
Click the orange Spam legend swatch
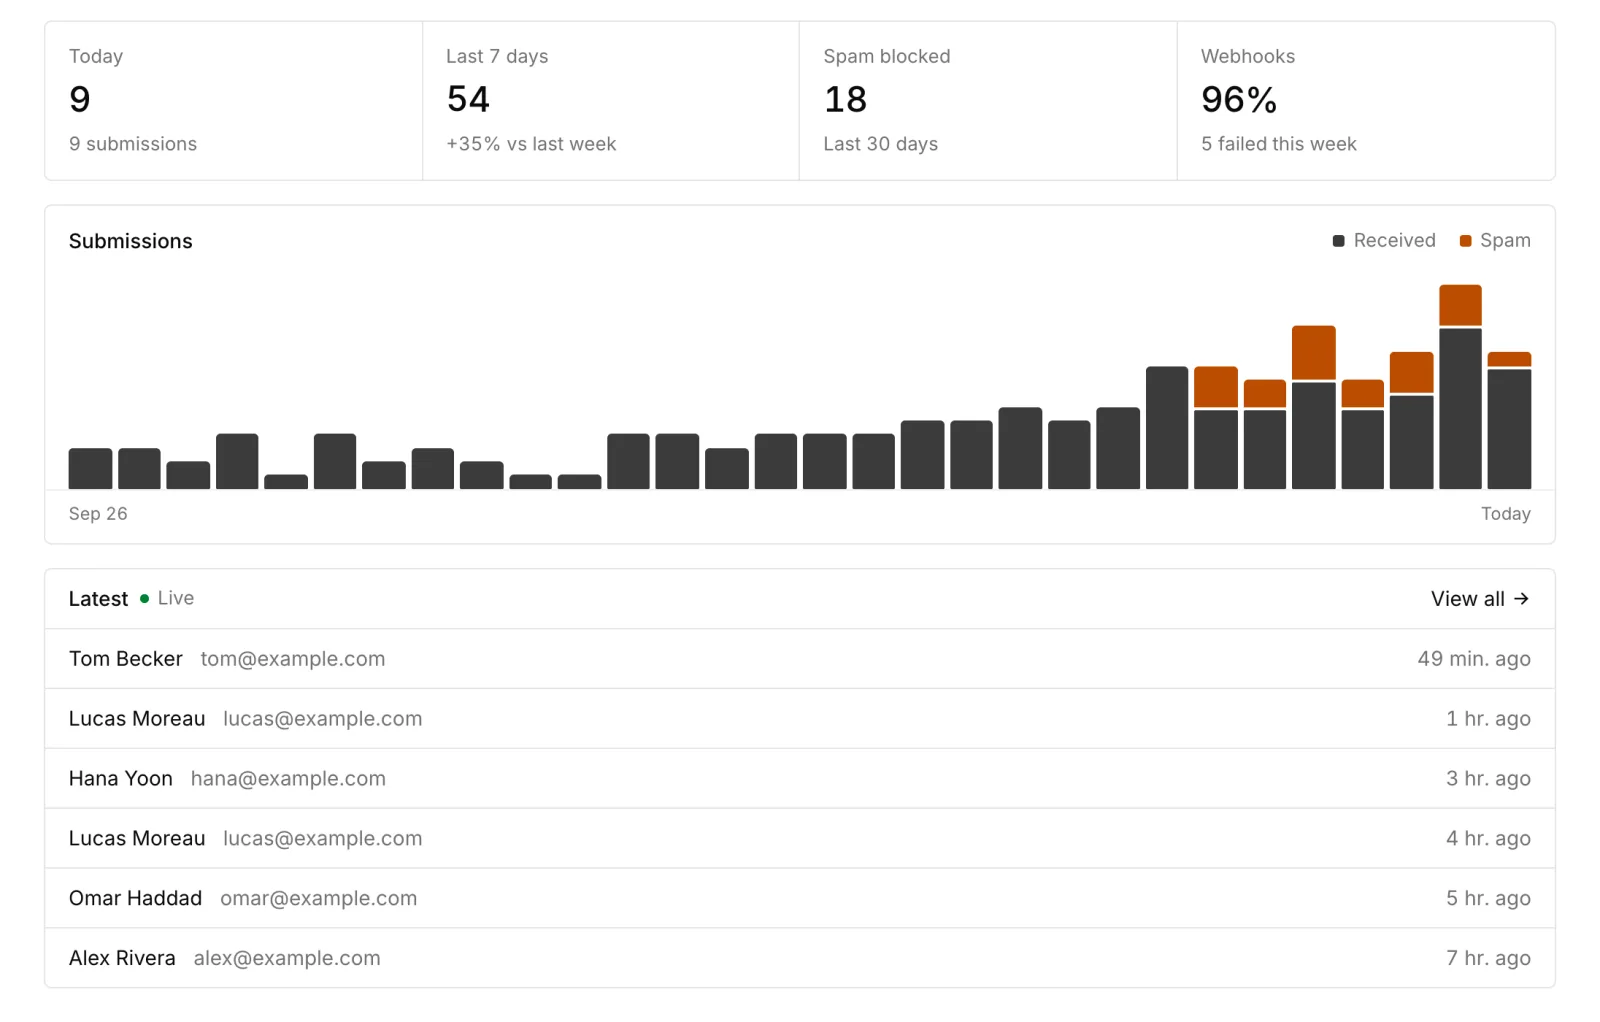(x=1465, y=241)
